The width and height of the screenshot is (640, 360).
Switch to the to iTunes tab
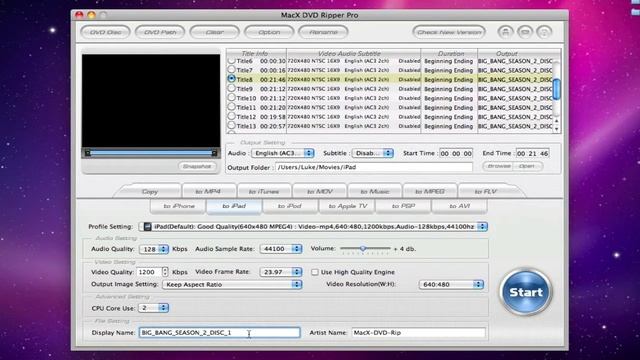coord(264,191)
